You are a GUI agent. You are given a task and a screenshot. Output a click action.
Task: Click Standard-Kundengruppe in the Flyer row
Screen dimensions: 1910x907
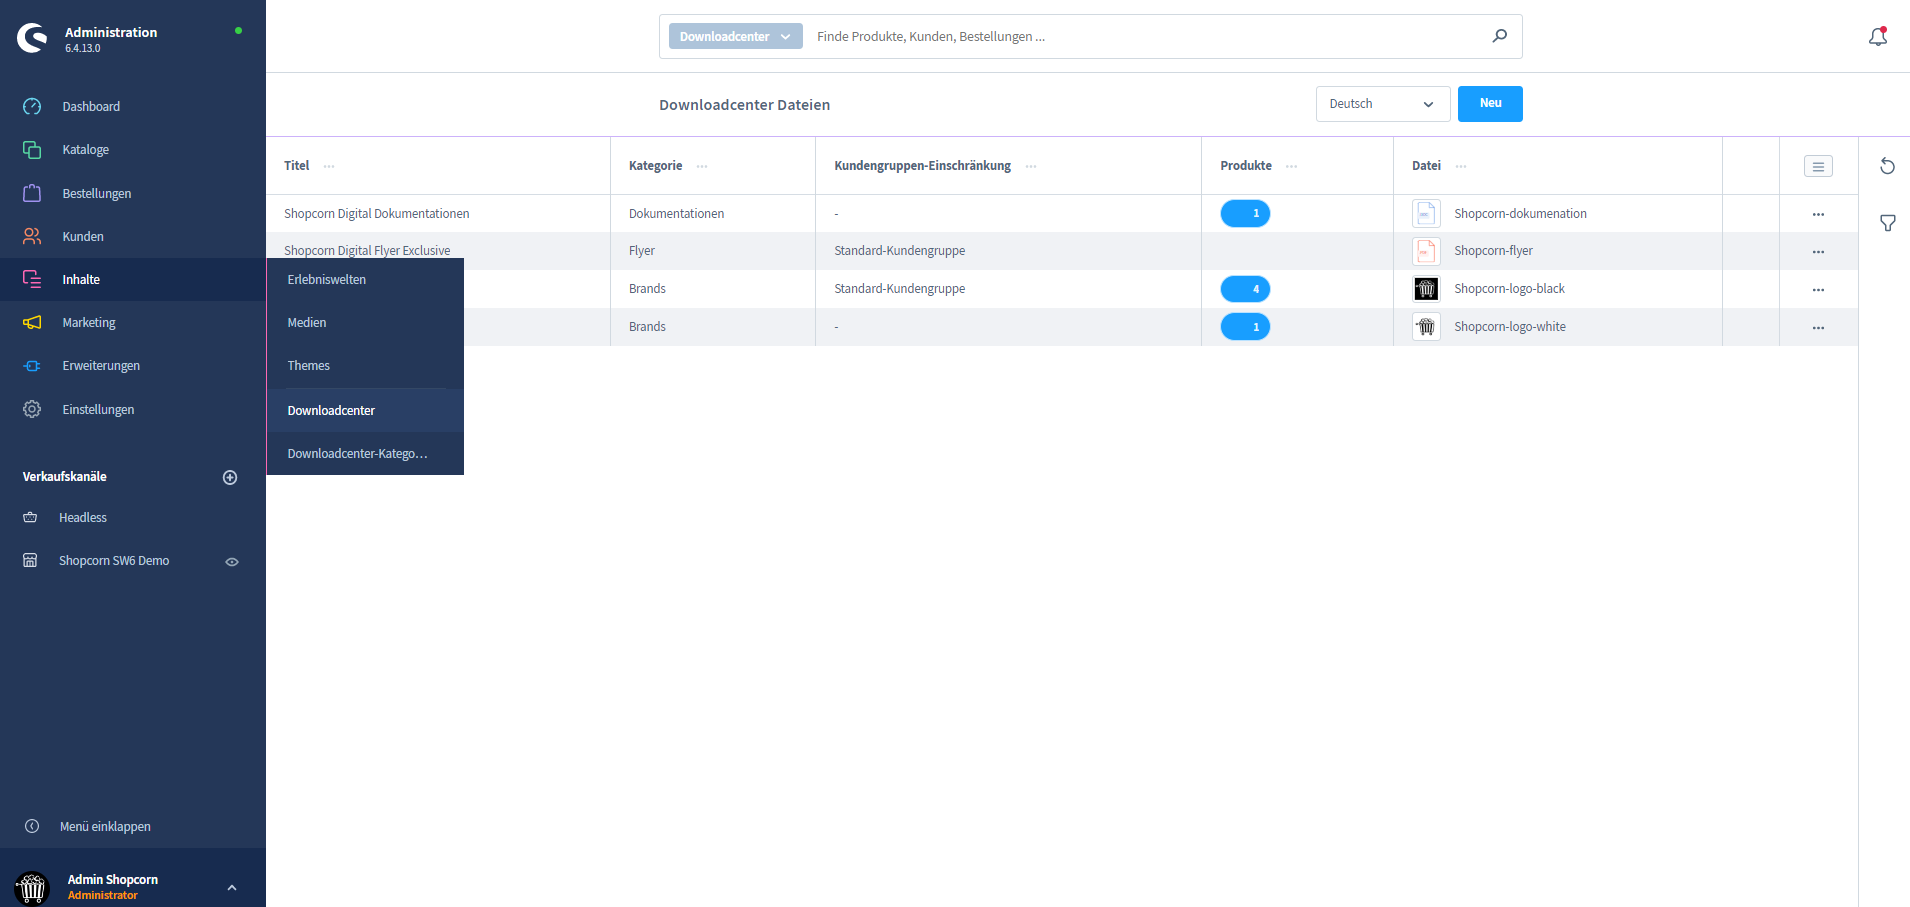click(899, 250)
